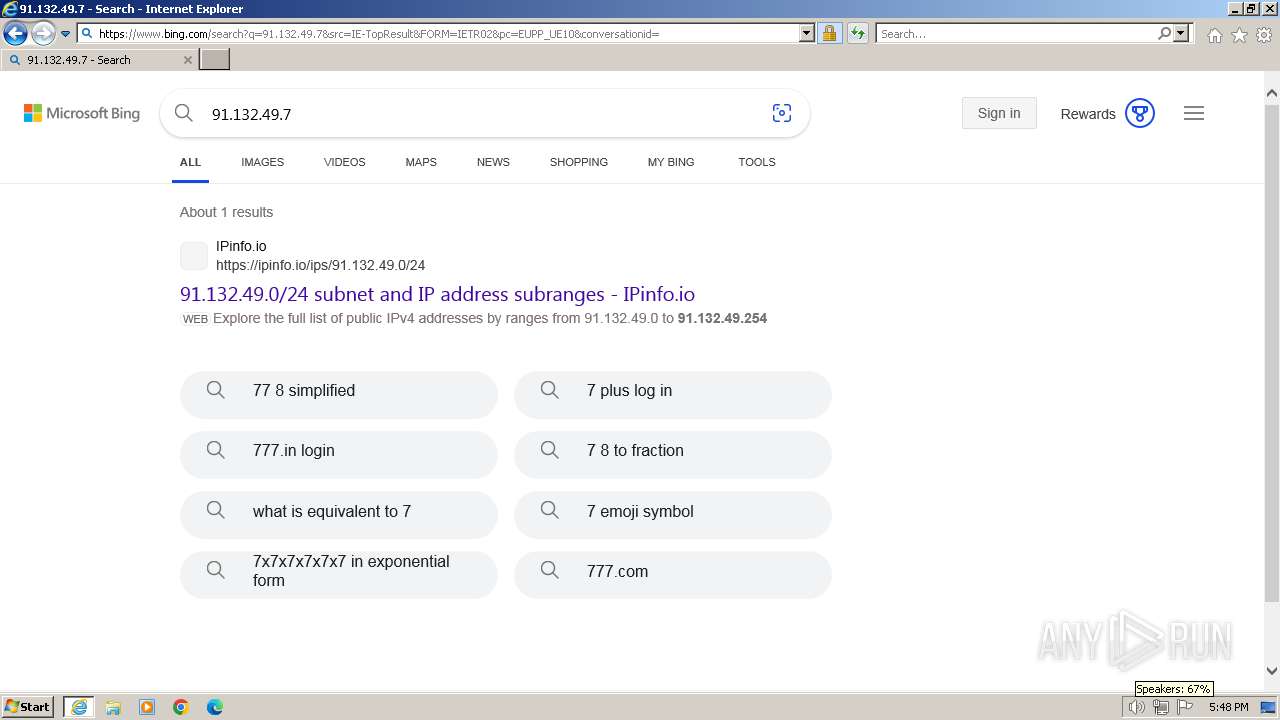The width and height of the screenshot is (1280, 720).
Task: Click the IE toolbar search box
Action: coord(1016,34)
